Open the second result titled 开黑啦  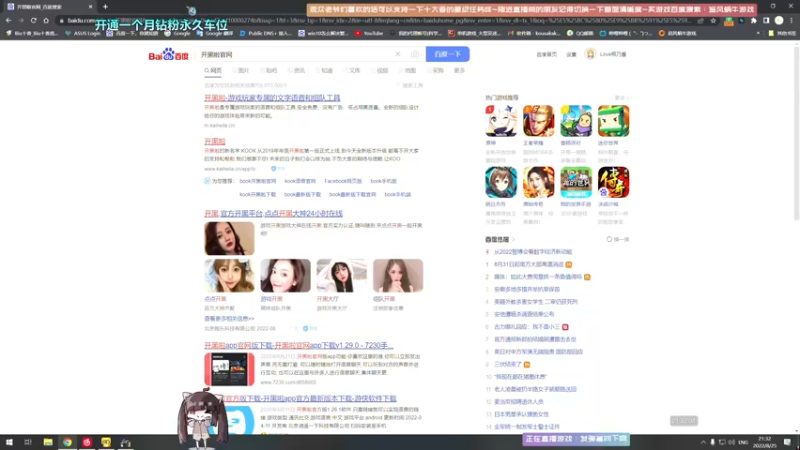(215, 141)
